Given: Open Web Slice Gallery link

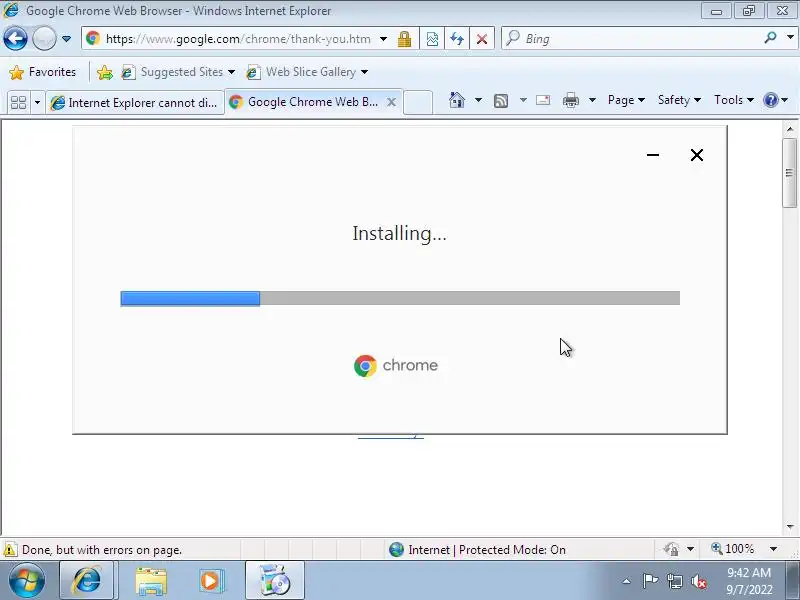Looking at the screenshot, I should tap(307, 72).
